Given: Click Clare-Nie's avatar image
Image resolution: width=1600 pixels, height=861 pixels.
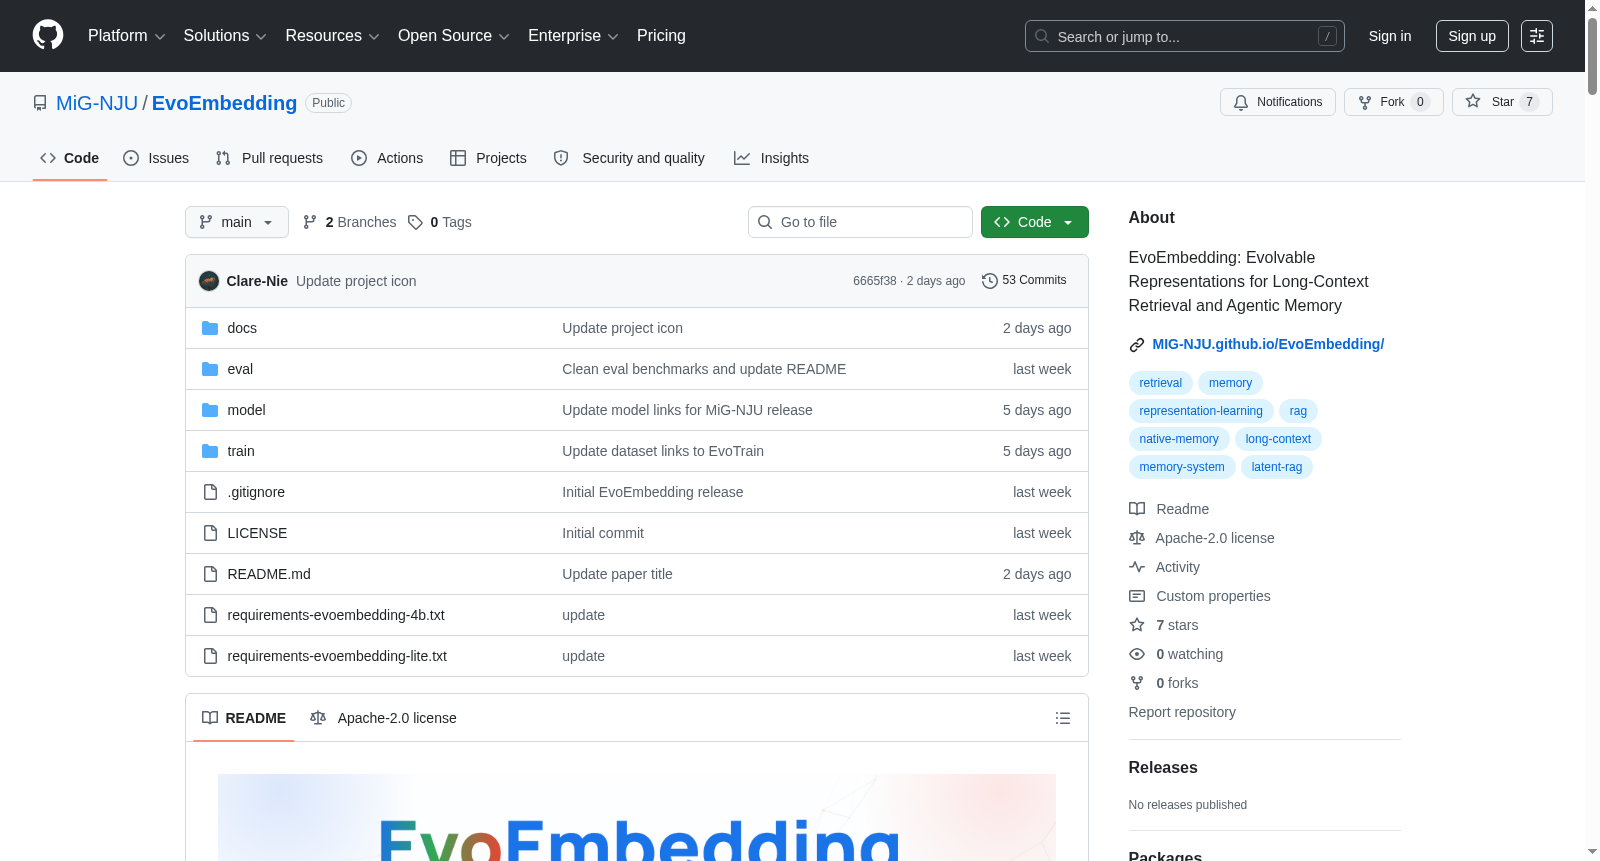Looking at the screenshot, I should click(x=209, y=281).
